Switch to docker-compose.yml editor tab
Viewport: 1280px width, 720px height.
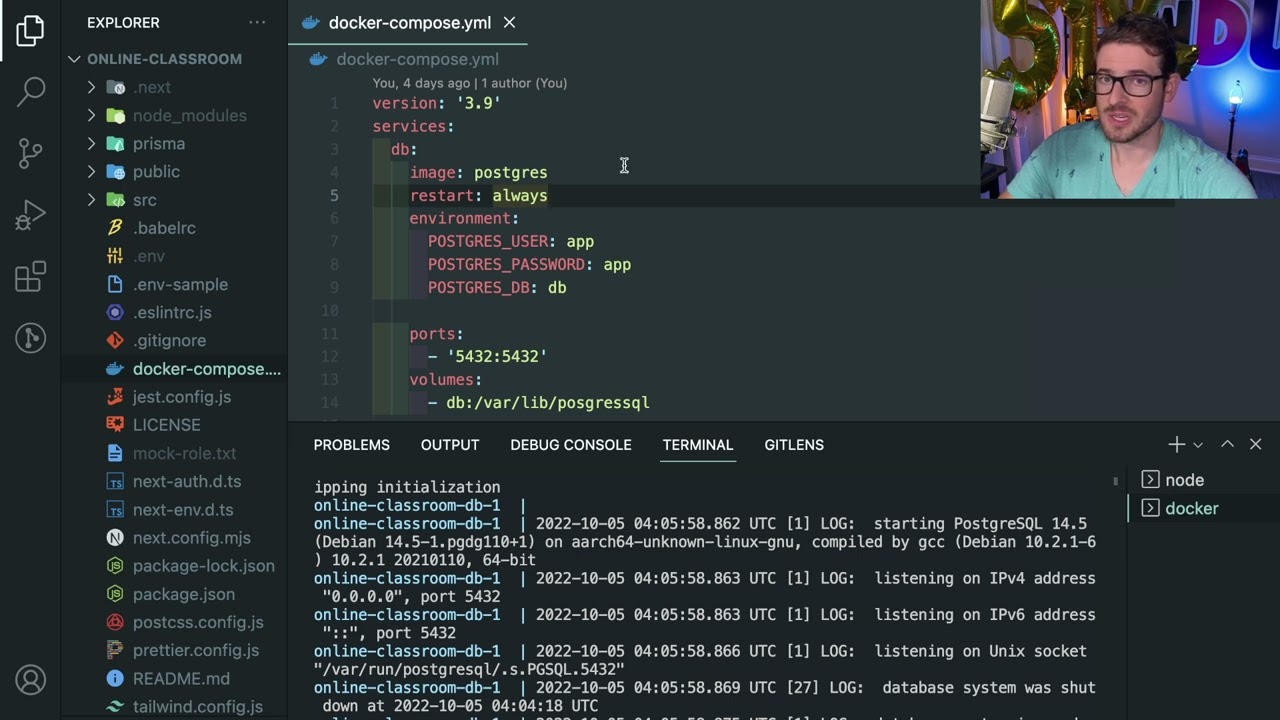click(x=409, y=22)
